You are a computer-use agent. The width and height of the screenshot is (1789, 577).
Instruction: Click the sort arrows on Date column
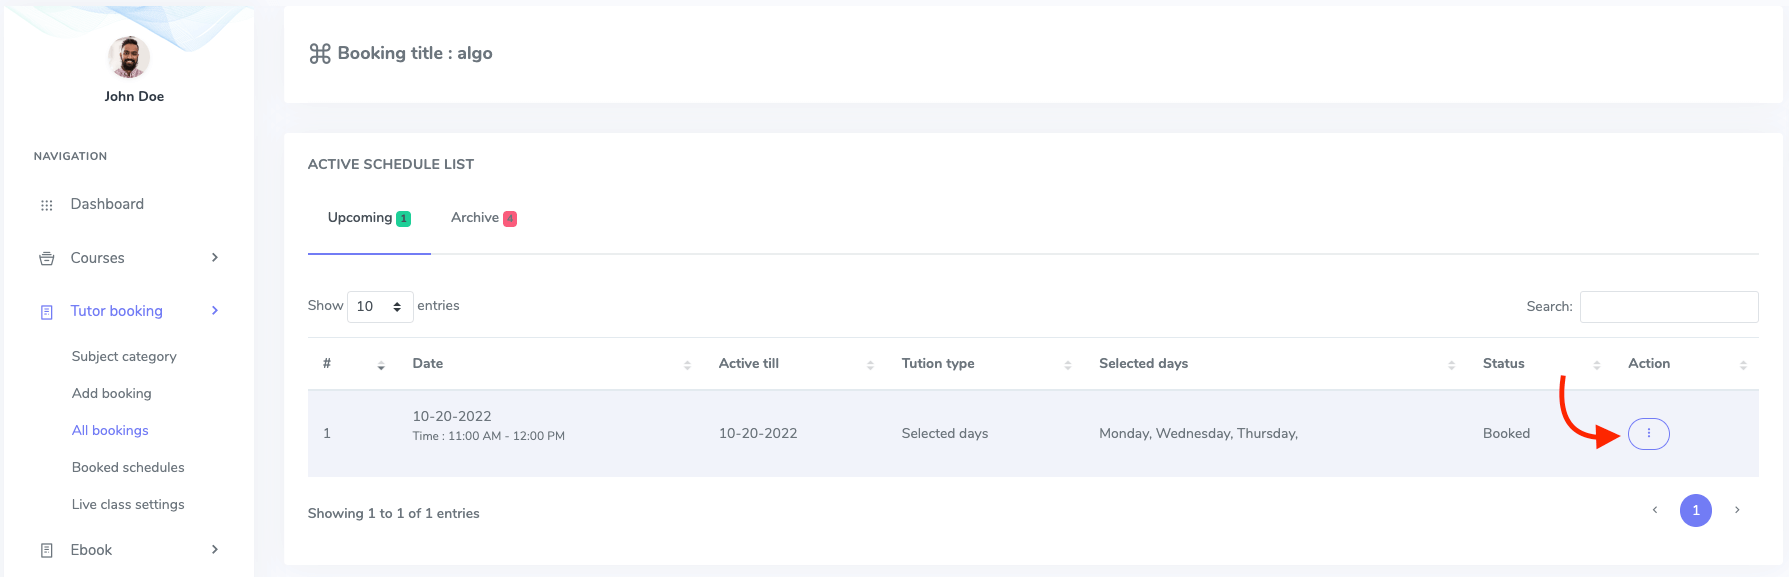pos(687,365)
